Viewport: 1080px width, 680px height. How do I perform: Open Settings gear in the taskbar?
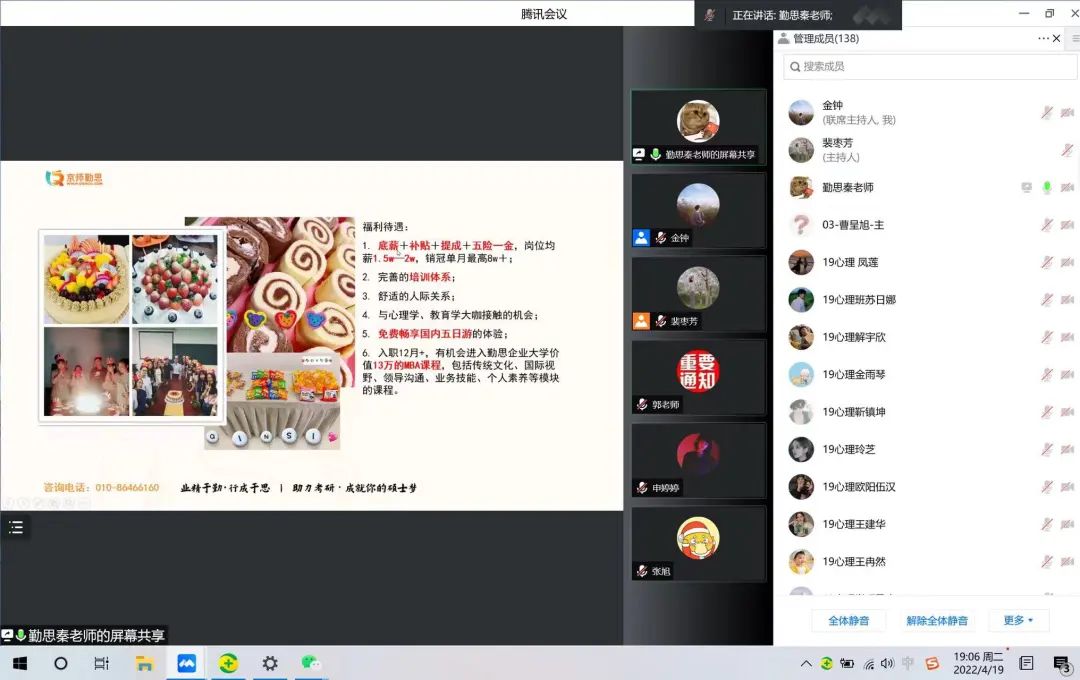click(x=269, y=663)
